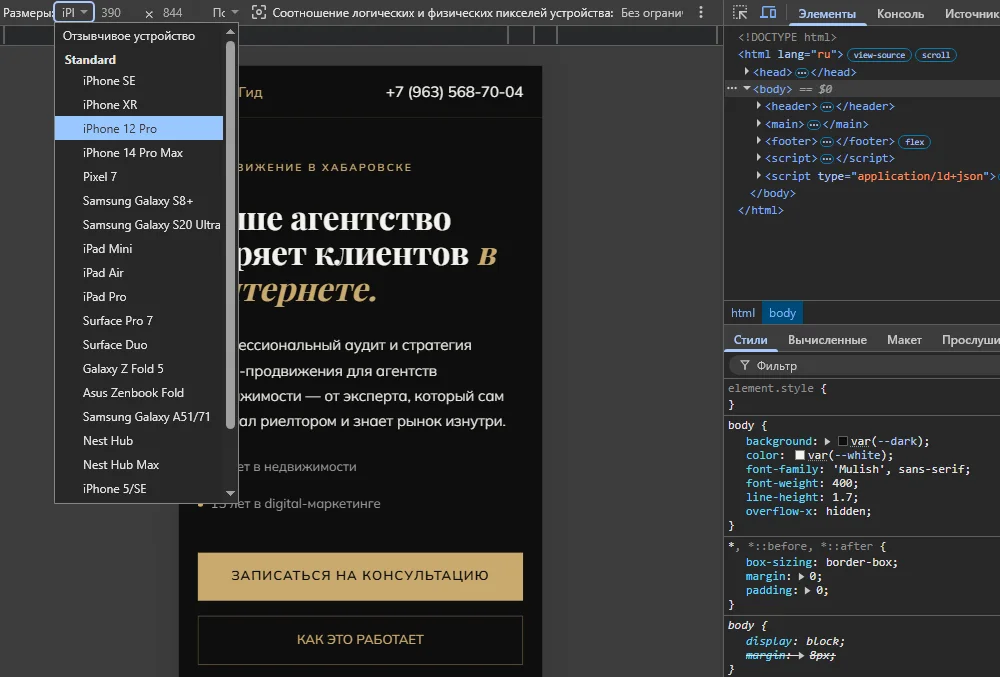This screenshot has width=1000, height=677.
Task: Expand margin shorthand in universal rule
Action: [801, 576]
